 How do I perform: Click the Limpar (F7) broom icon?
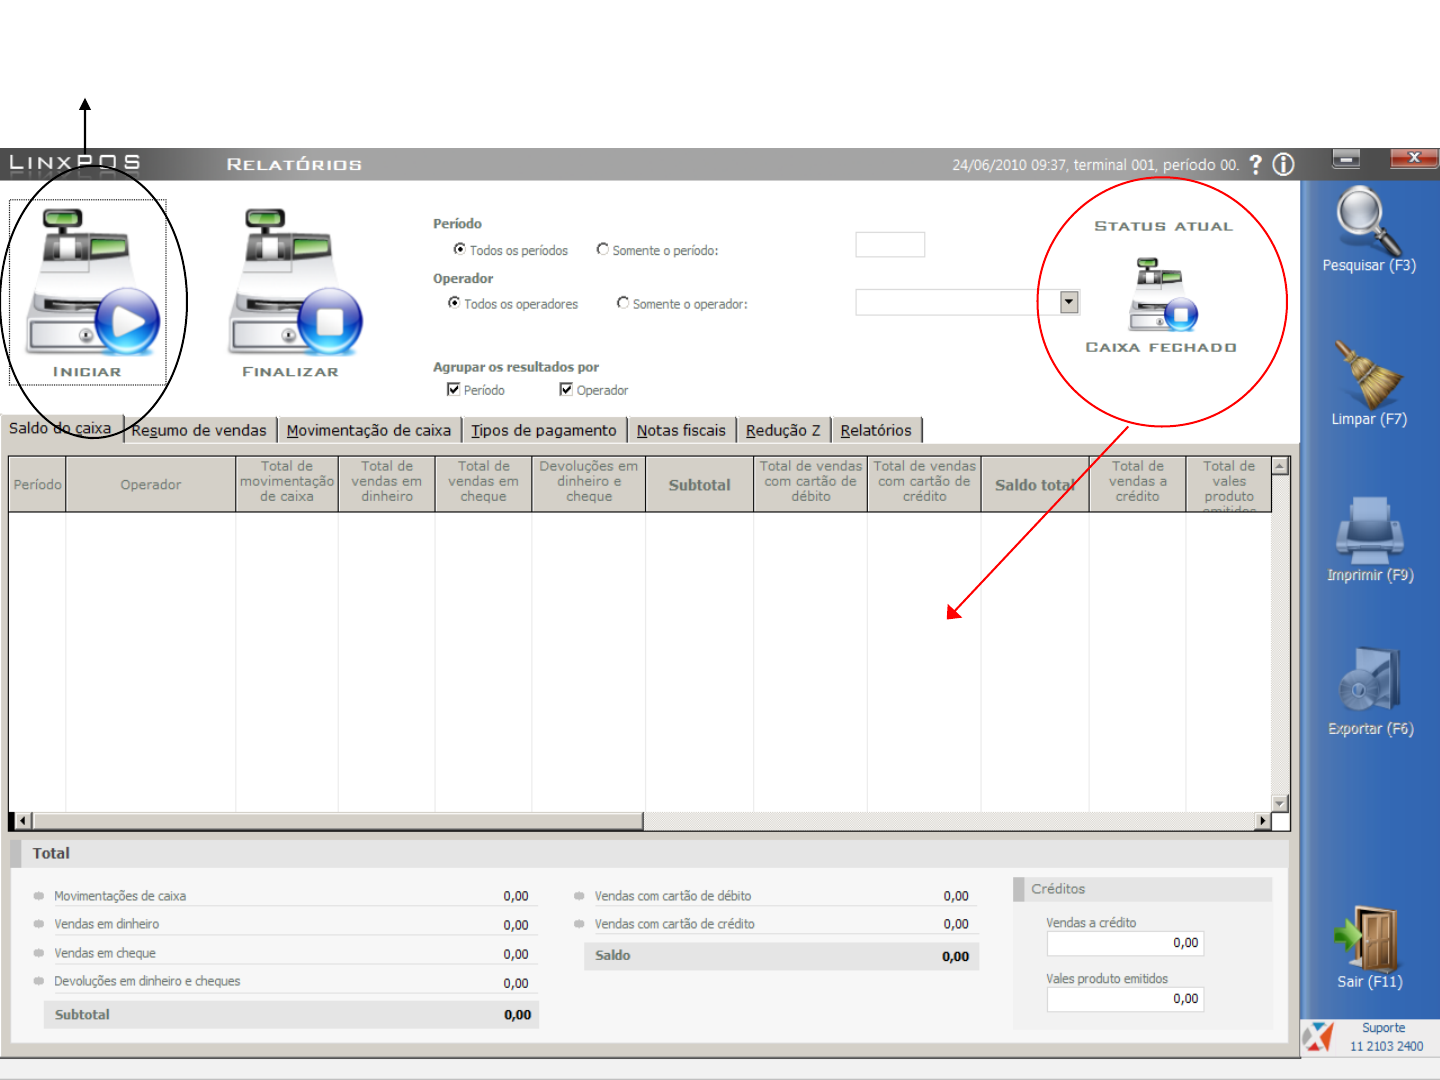1368,373
